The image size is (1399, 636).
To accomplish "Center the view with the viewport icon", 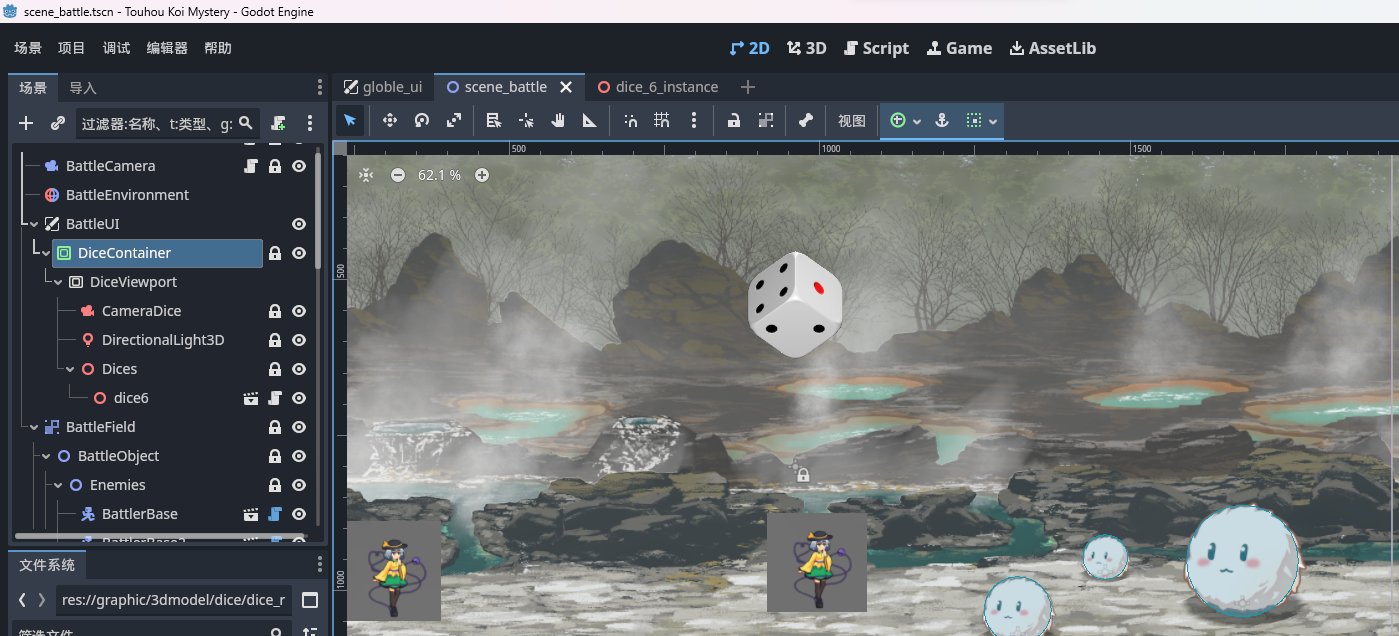I will click(x=366, y=175).
